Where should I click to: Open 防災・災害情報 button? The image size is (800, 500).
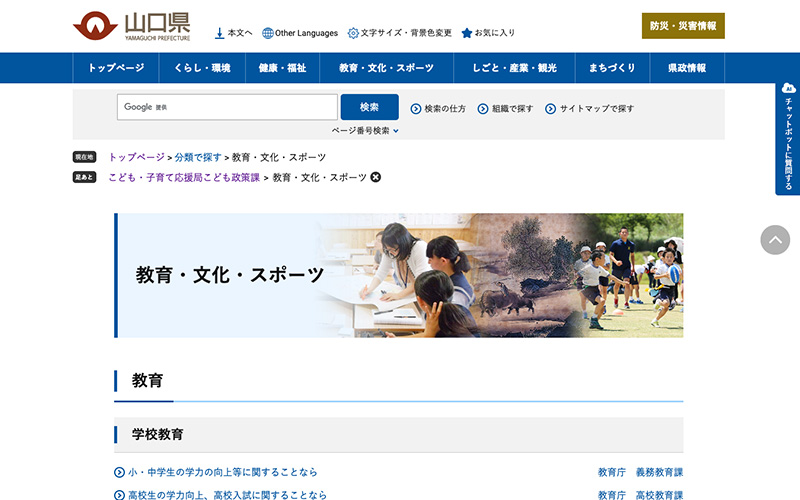[683, 26]
